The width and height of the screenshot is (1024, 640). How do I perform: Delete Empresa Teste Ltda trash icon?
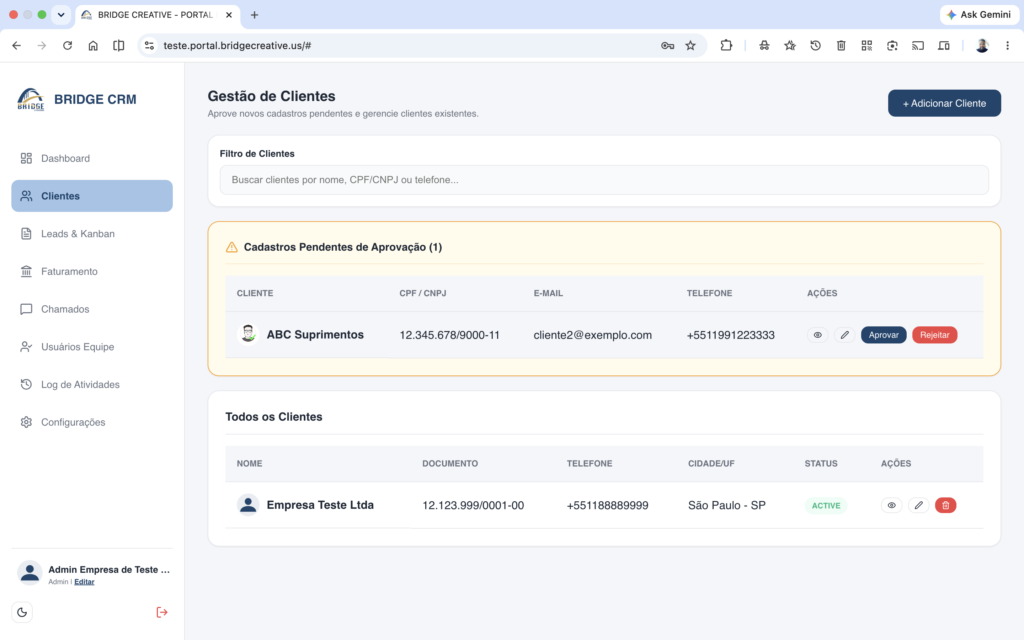946,505
